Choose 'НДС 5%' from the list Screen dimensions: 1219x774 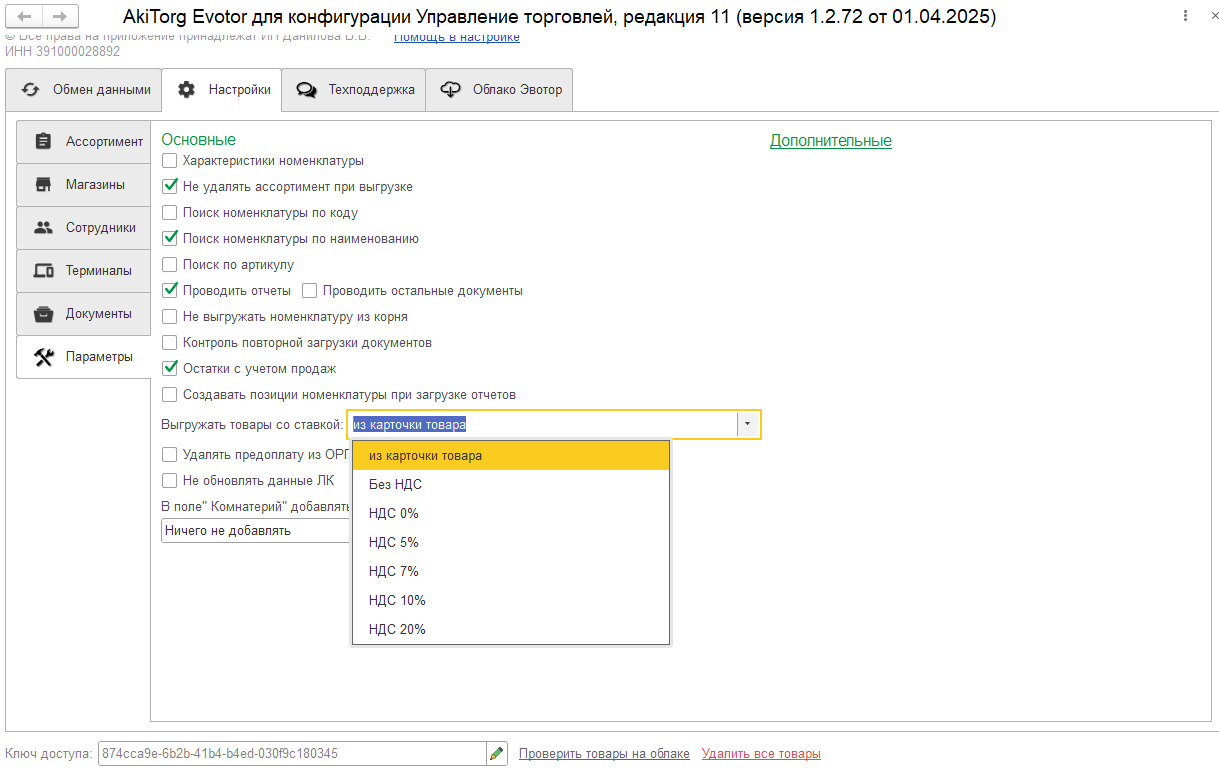[x=511, y=543]
